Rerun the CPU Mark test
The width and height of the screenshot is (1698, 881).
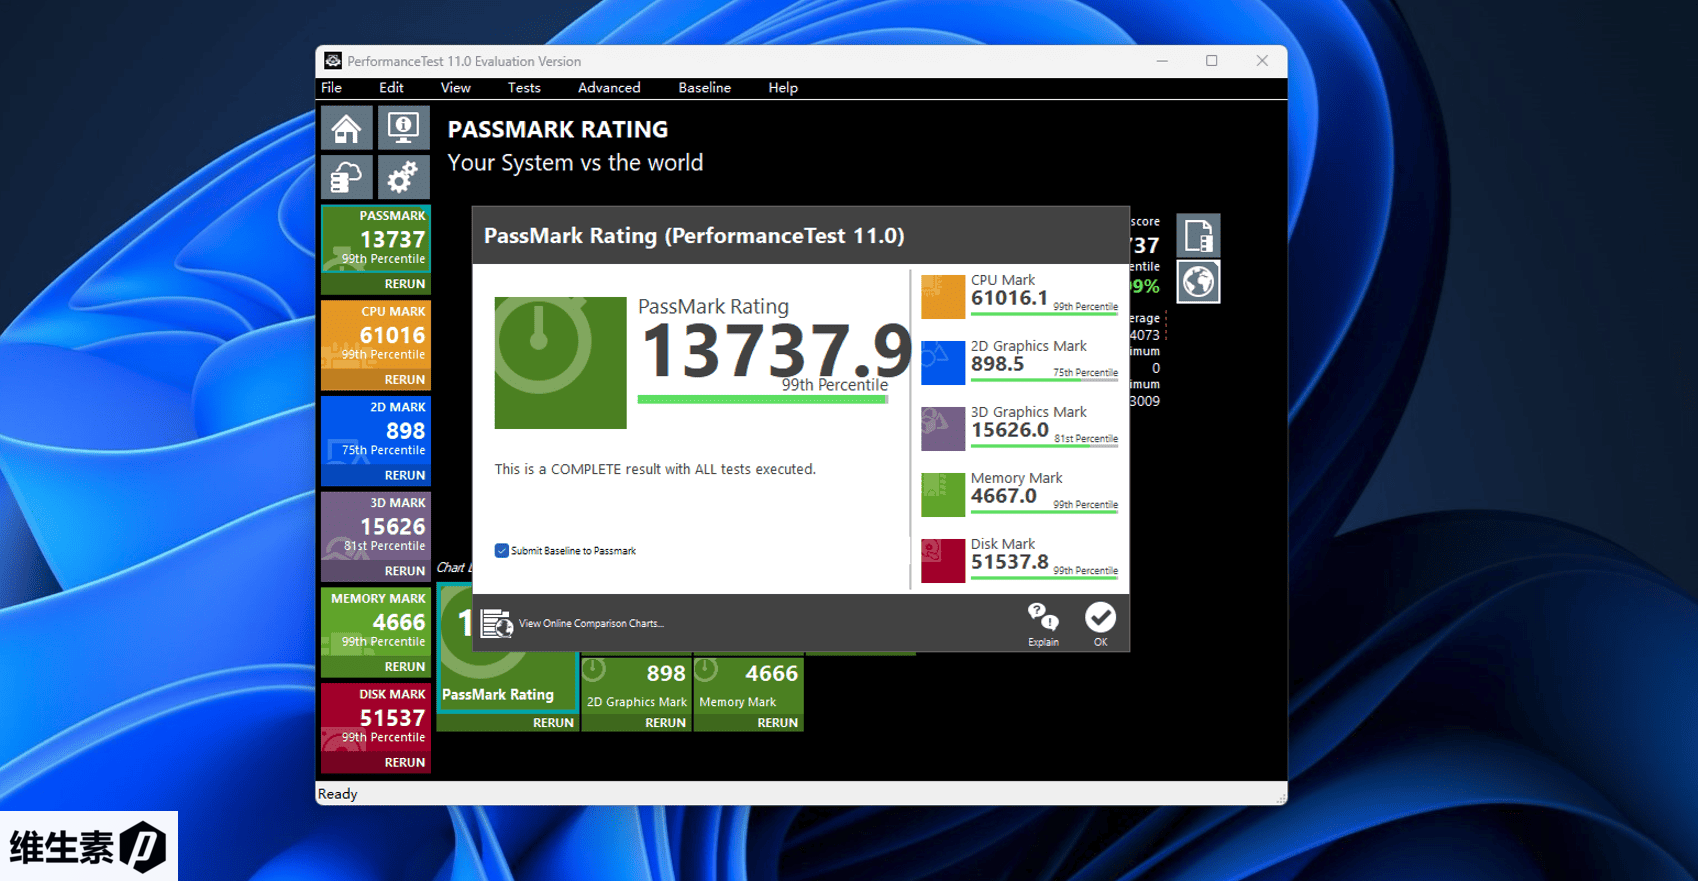point(404,380)
